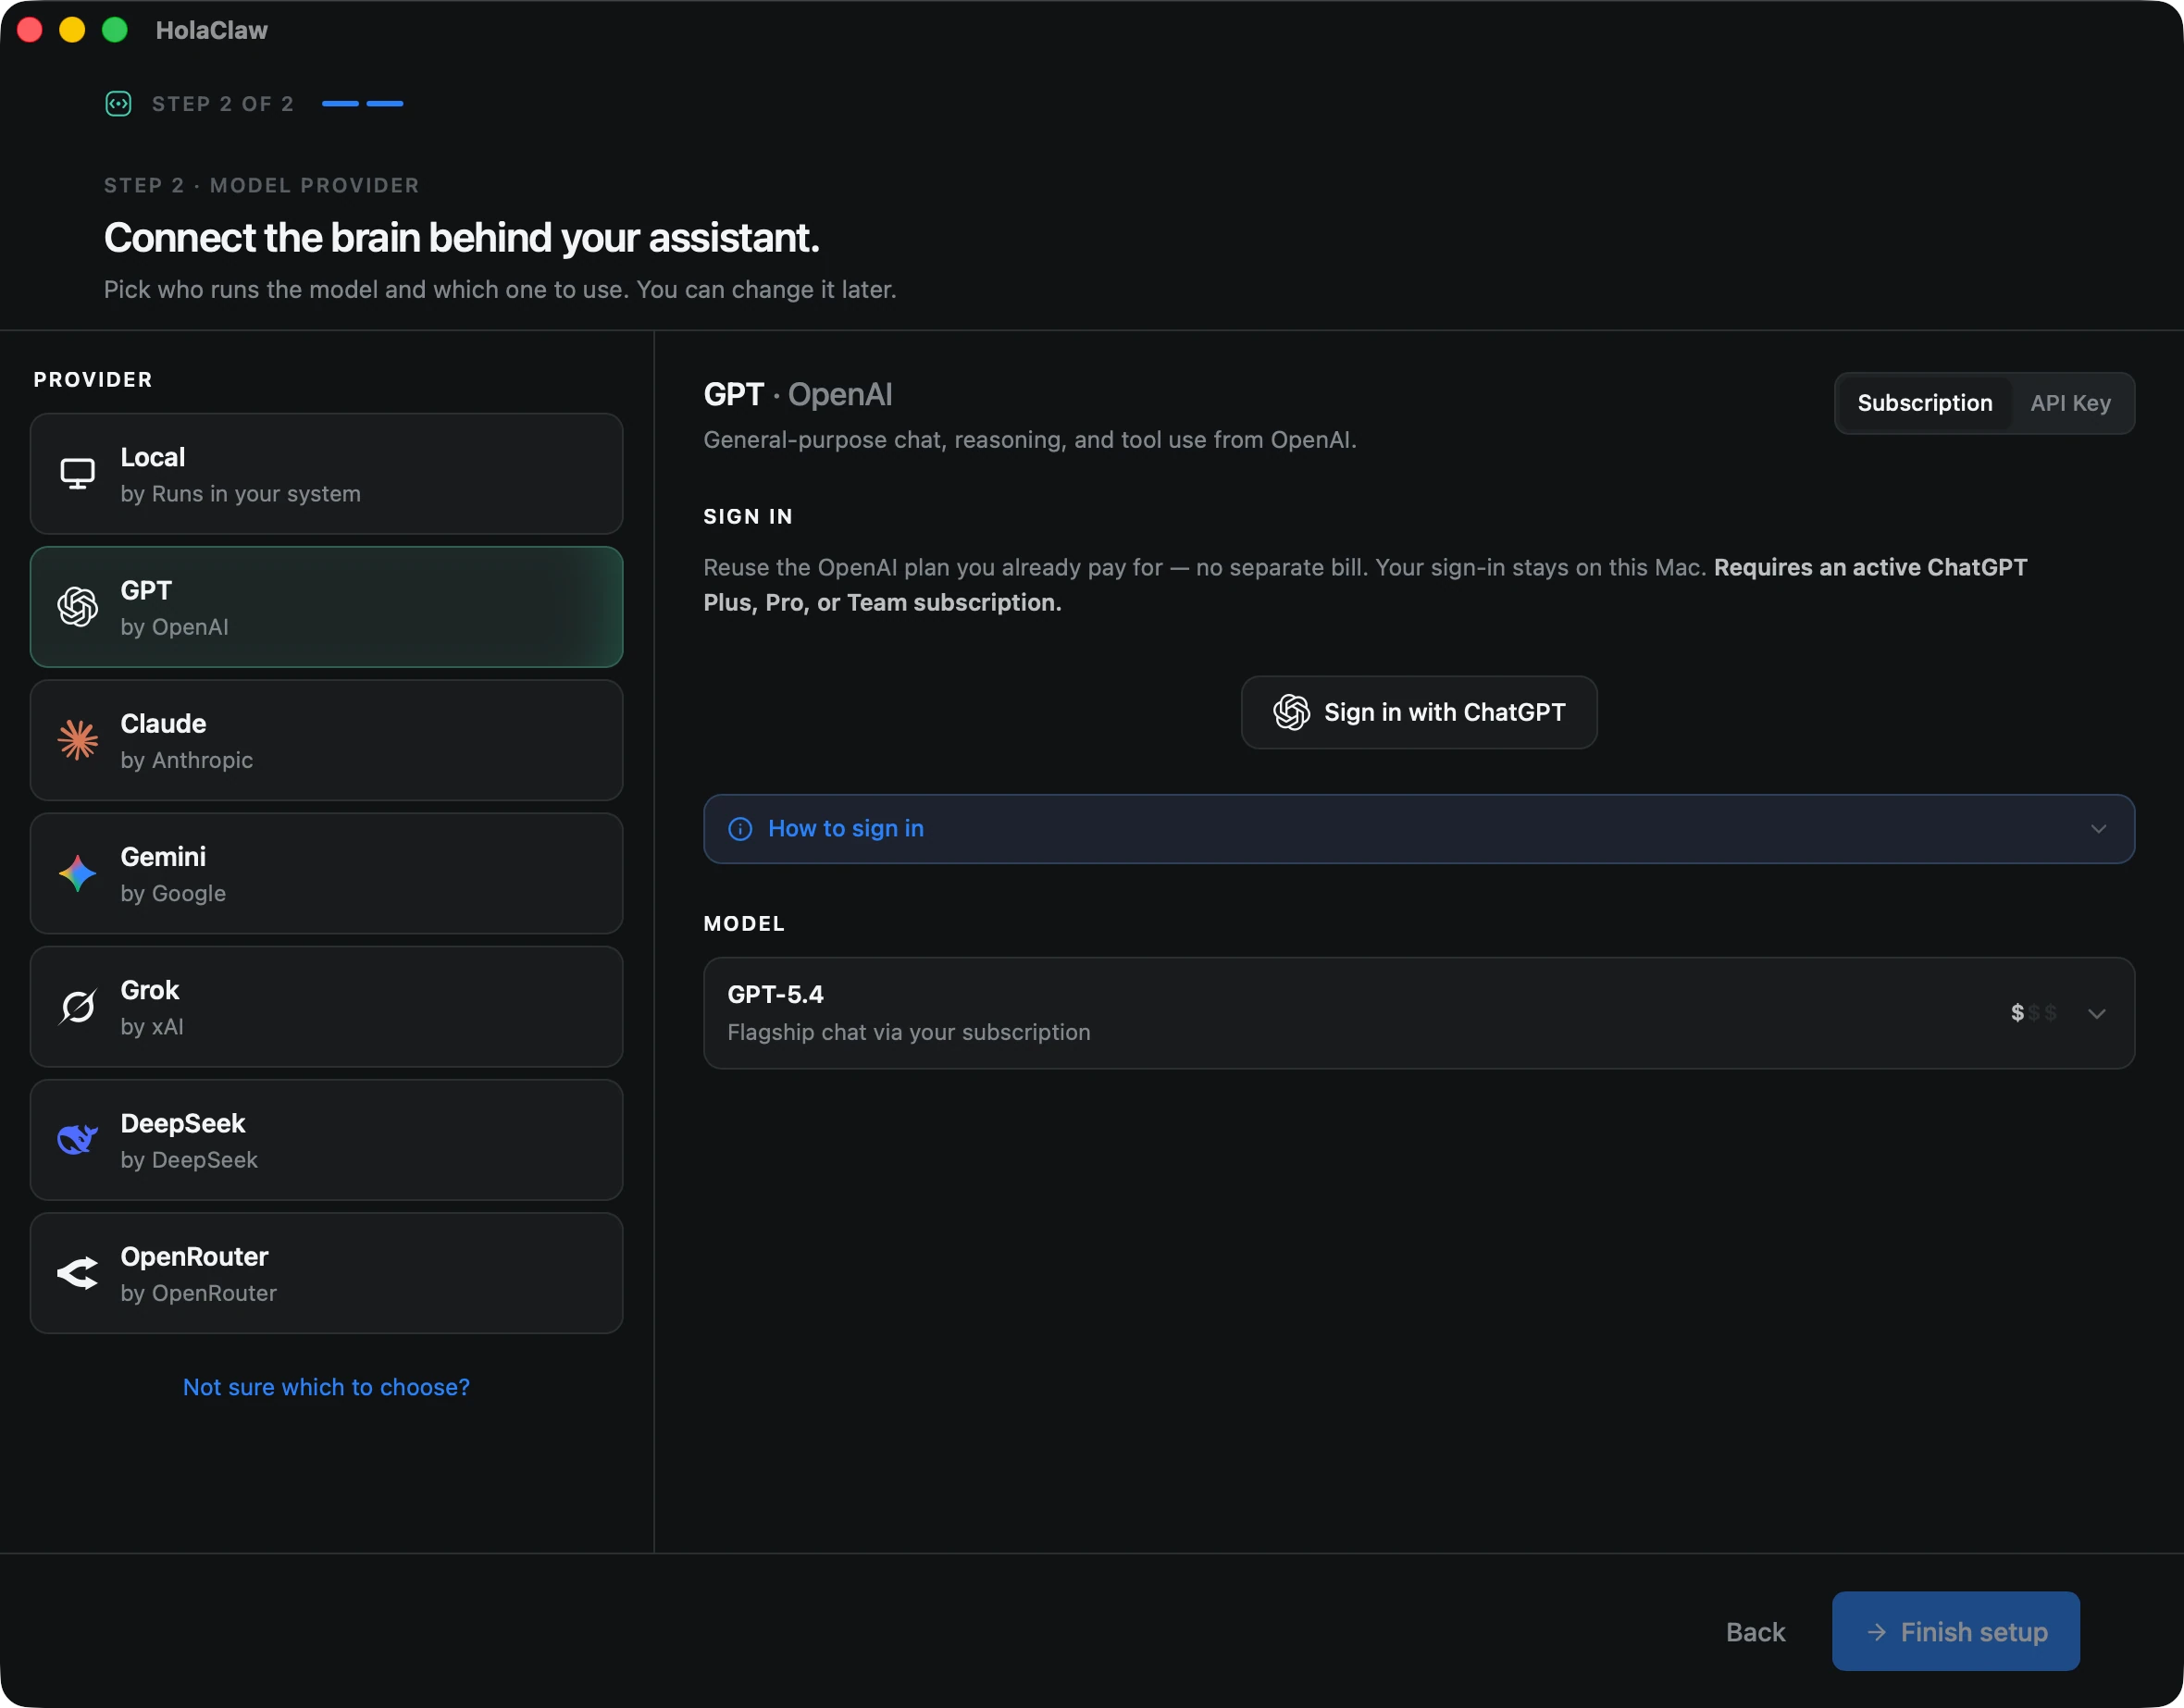Image resolution: width=2184 pixels, height=1708 pixels.
Task: Click 'by Anthropic' subtitle
Action: point(186,760)
